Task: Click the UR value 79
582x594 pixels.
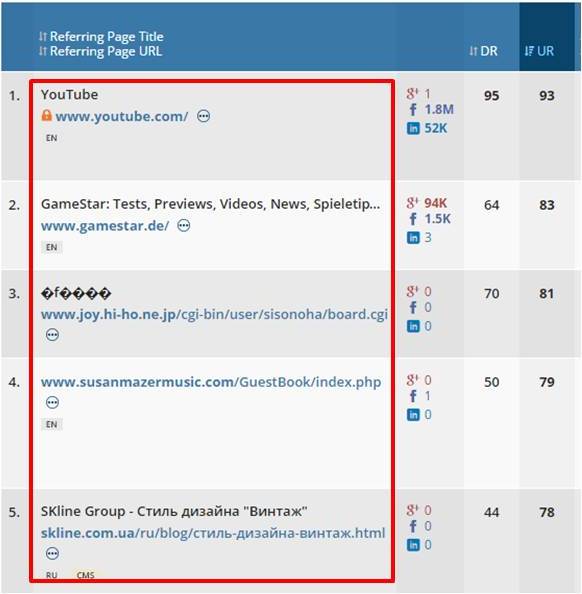Action: [547, 382]
